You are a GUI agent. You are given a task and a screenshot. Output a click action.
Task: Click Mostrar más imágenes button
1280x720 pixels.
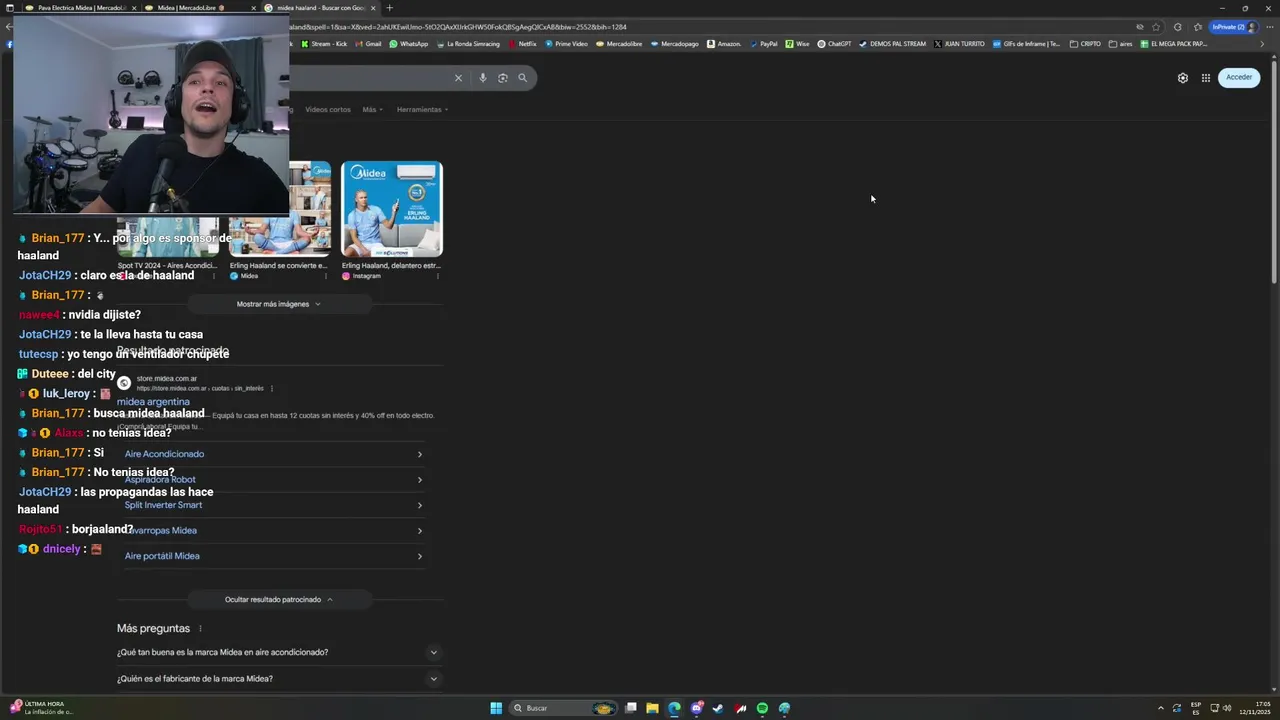278,304
